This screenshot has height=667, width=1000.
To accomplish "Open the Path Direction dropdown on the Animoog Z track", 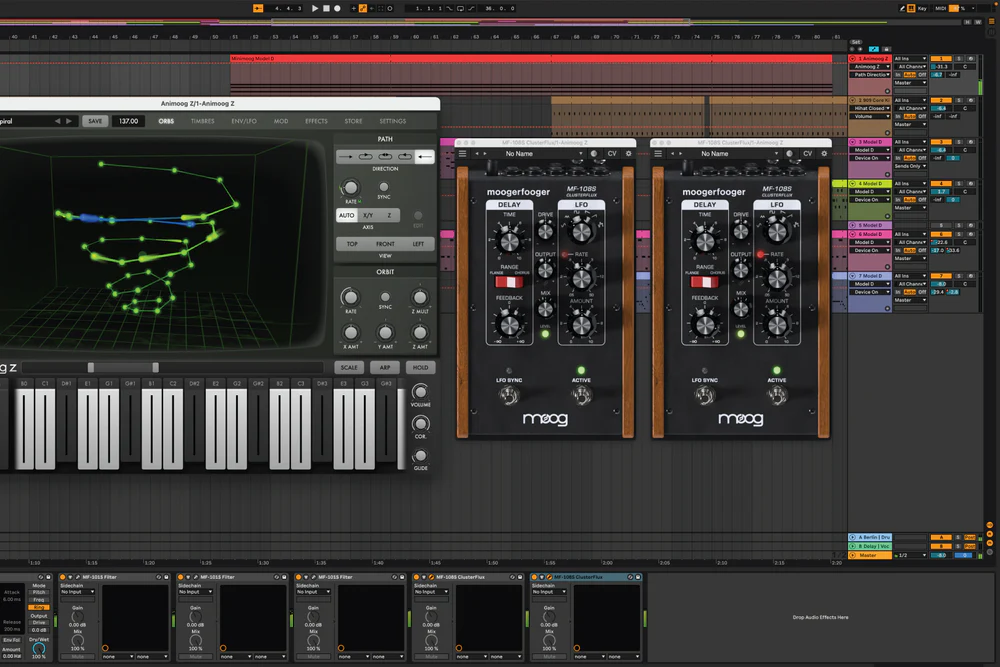I will click(x=870, y=74).
